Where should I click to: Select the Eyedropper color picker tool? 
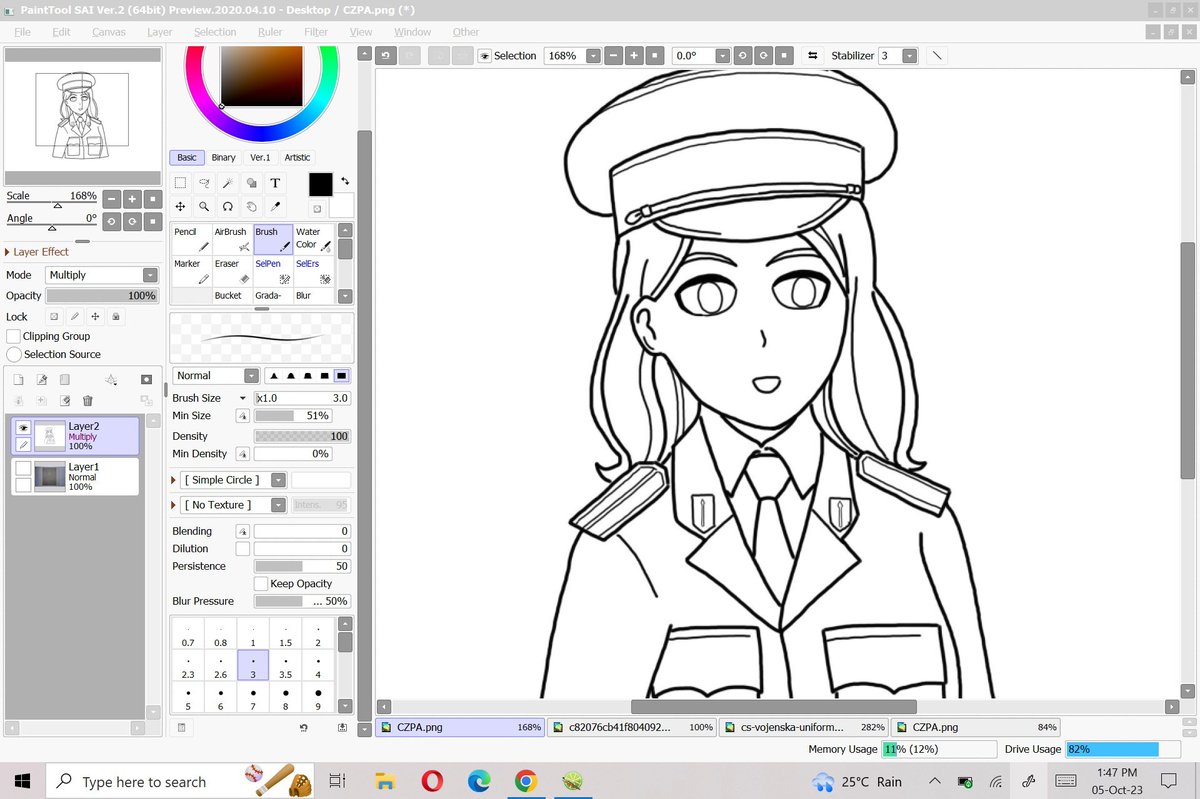pyautogui.click(x=275, y=207)
